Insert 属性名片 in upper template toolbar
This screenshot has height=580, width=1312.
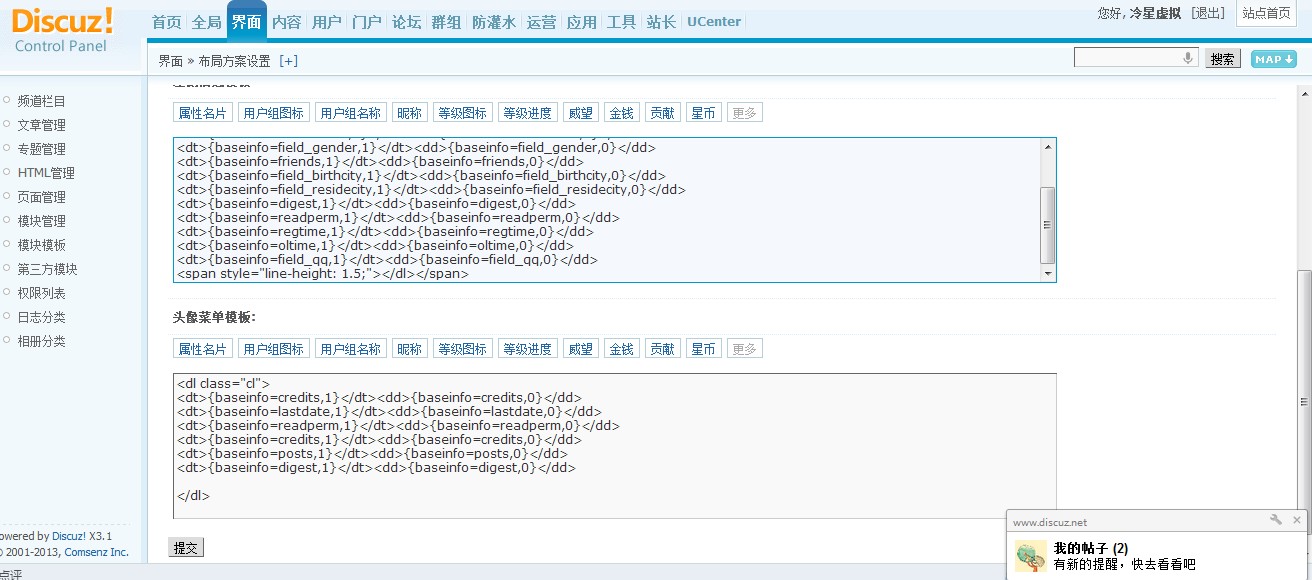pyautogui.click(x=202, y=113)
